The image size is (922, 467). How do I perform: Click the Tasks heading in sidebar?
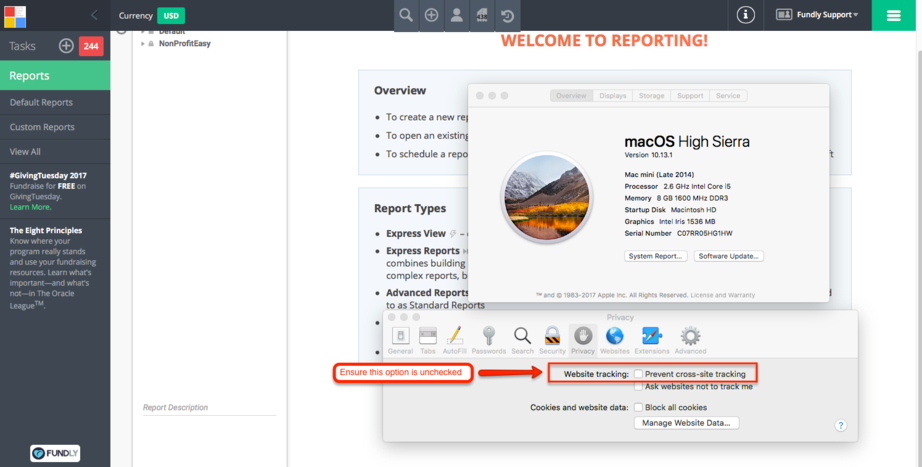pos(22,46)
